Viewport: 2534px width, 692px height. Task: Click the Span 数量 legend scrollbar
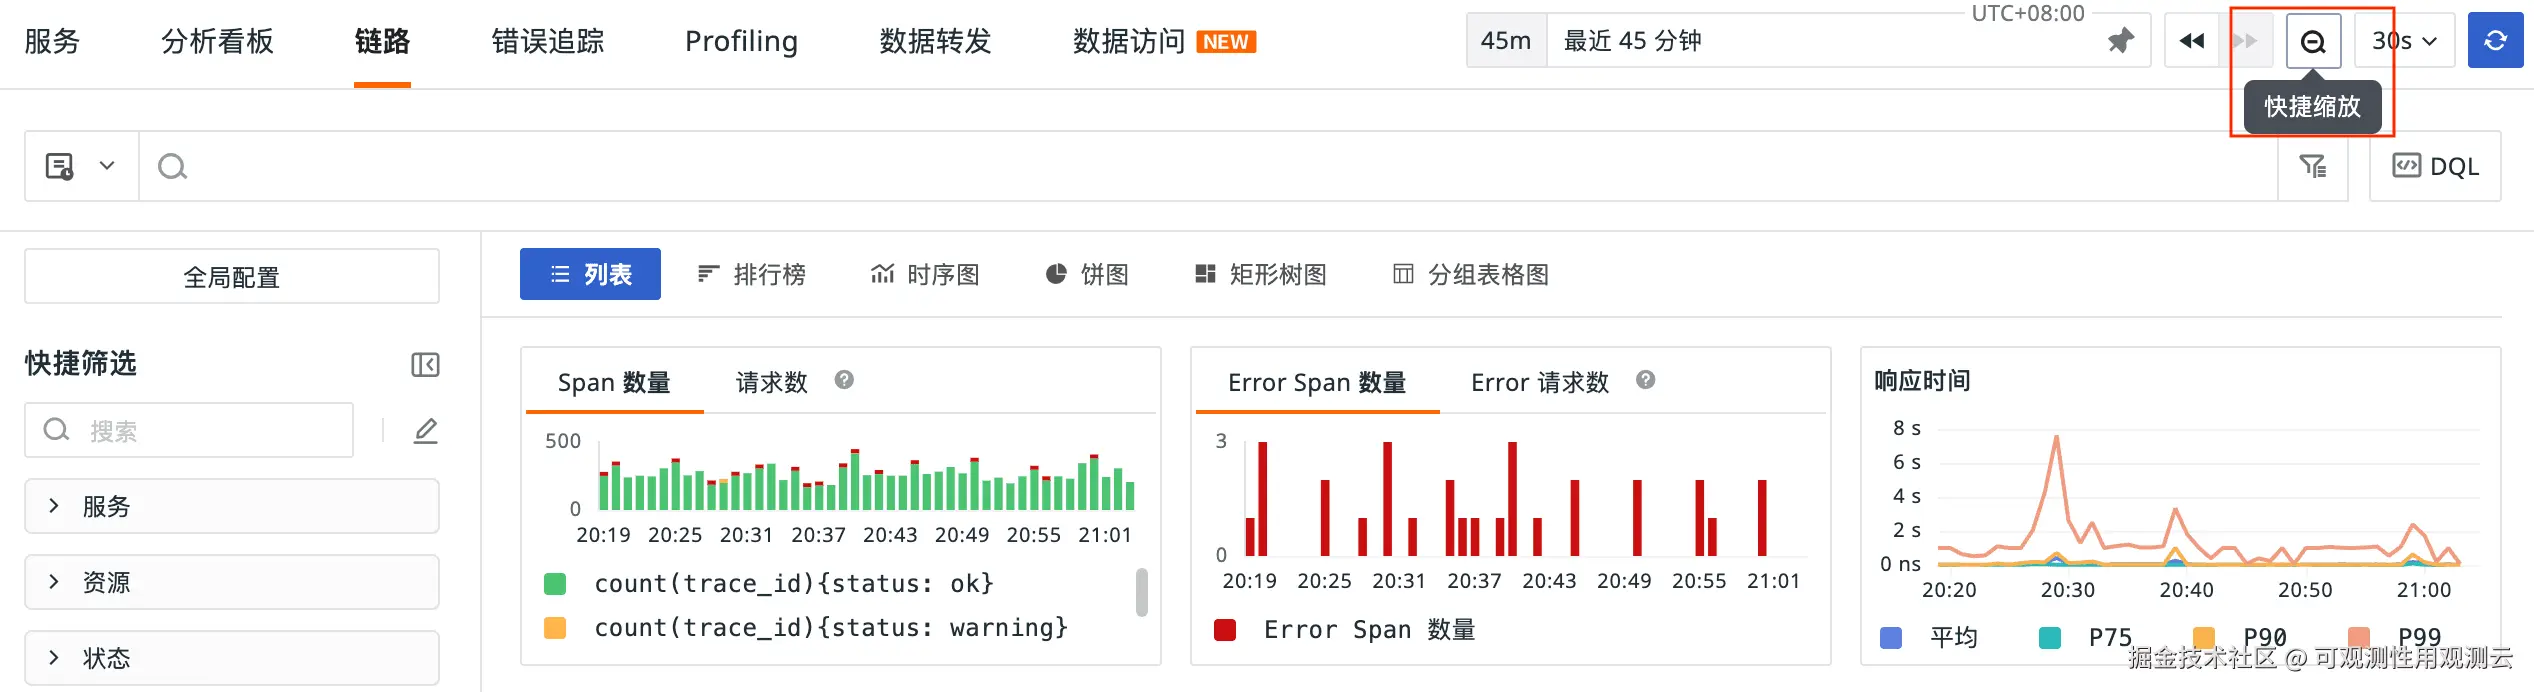[1142, 592]
